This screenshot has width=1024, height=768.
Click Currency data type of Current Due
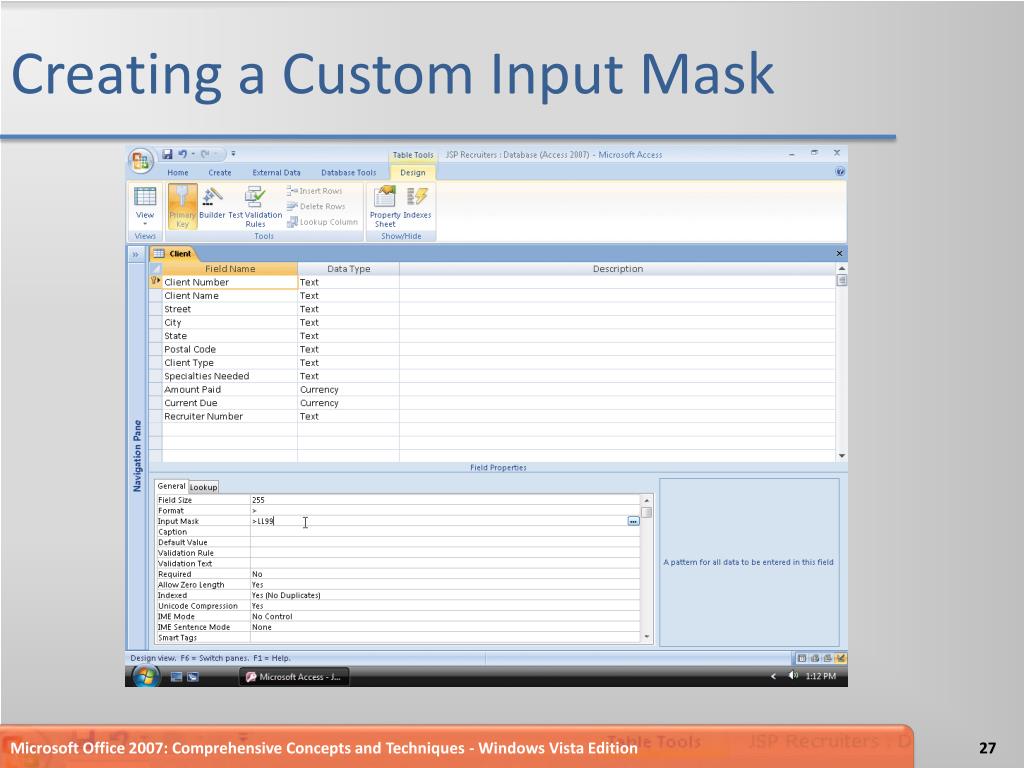click(x=348, y=403)
